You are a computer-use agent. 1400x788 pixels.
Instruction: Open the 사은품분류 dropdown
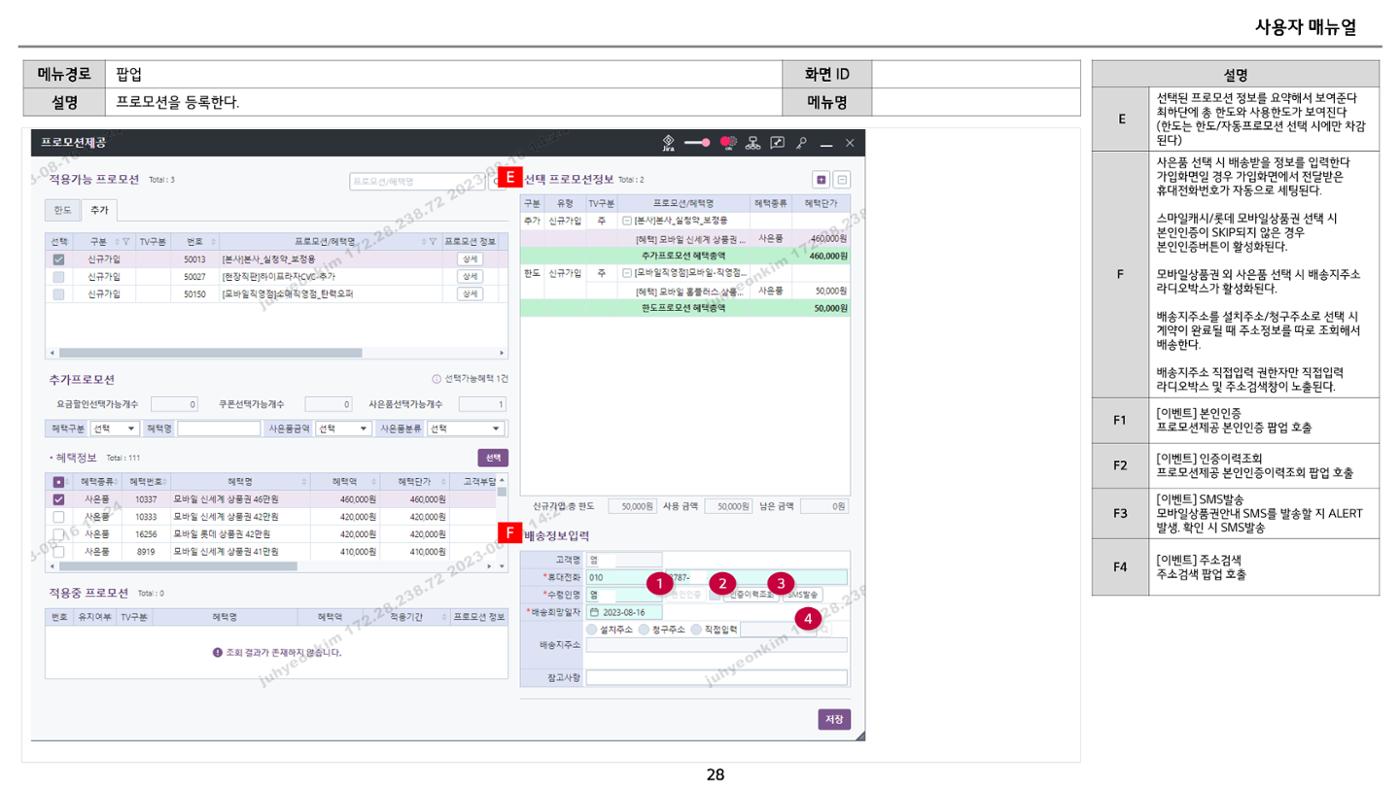tap(467, 428)
